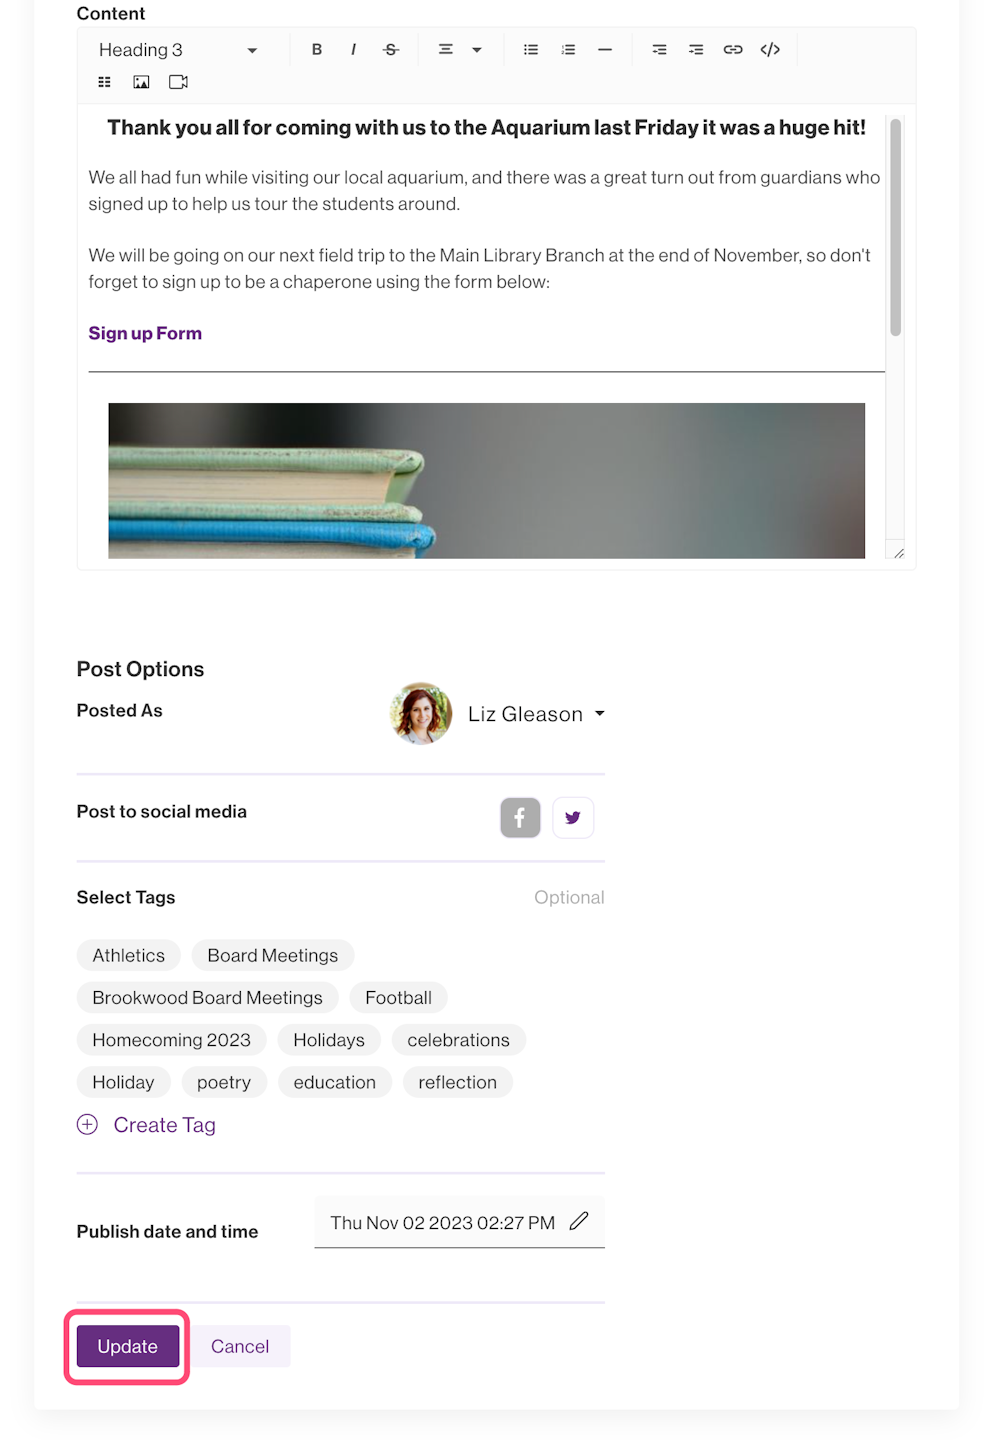Click the content editor scrollbar
This screenshot has width=1000, height=1440.
[895, 228]
